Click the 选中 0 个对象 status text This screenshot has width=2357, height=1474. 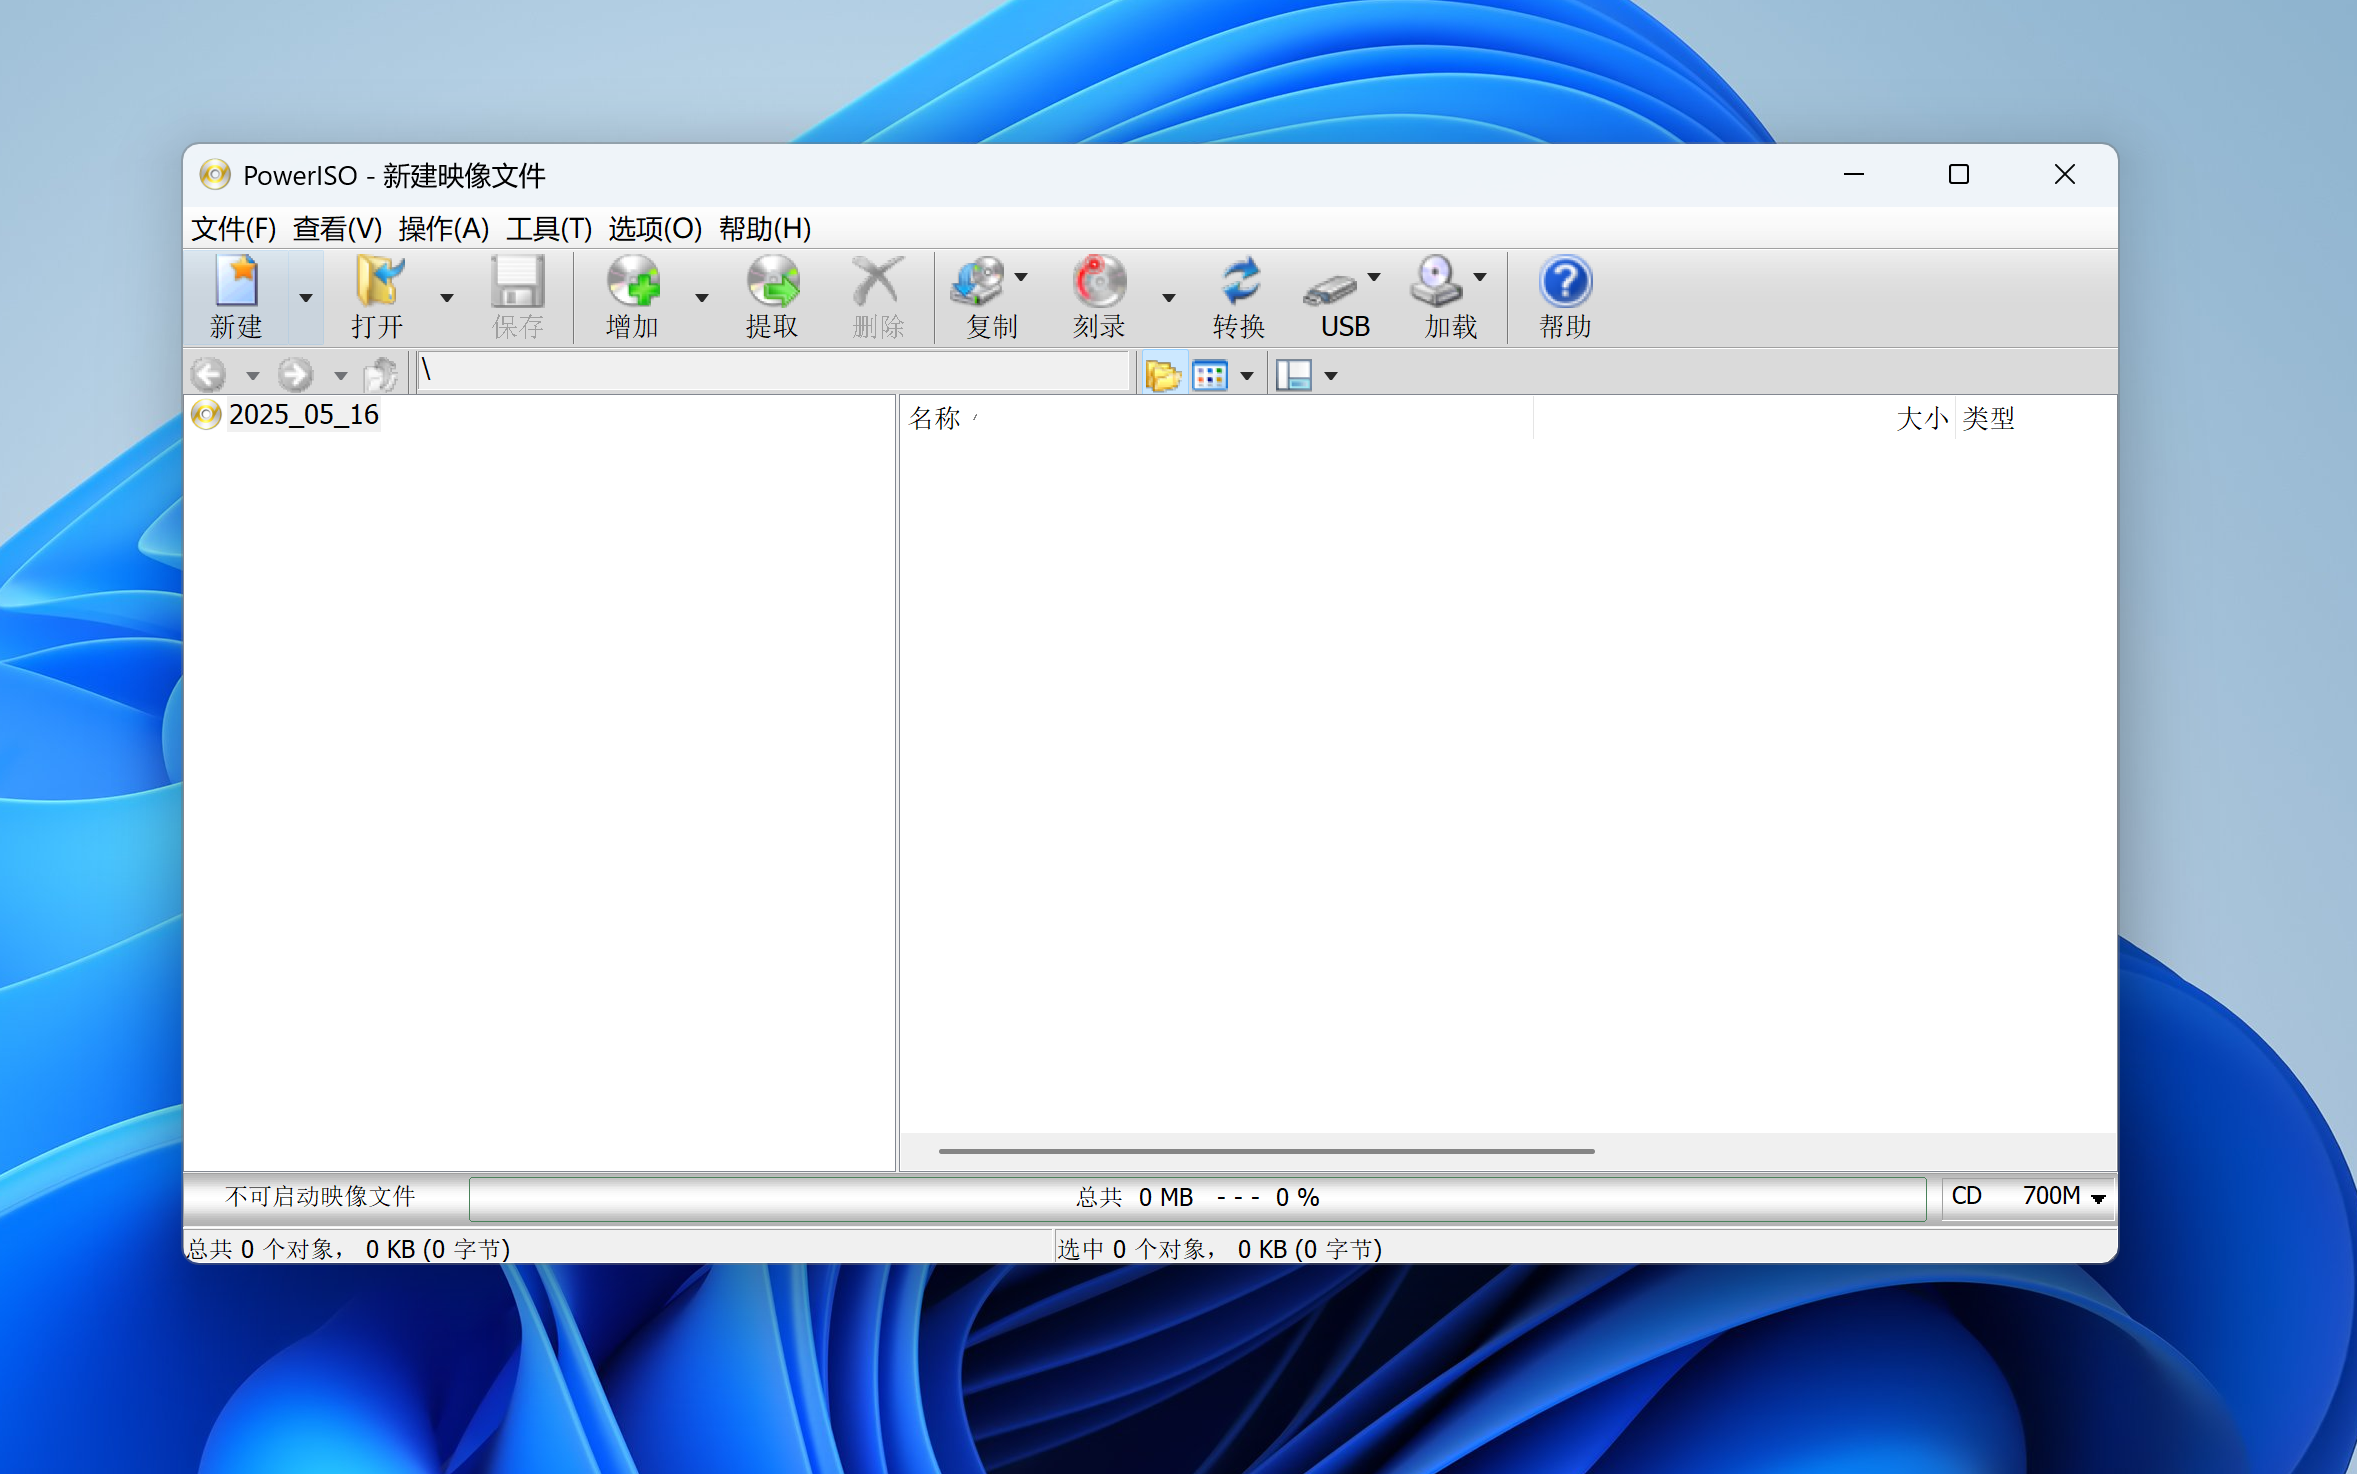(x=1220, y=1249)
